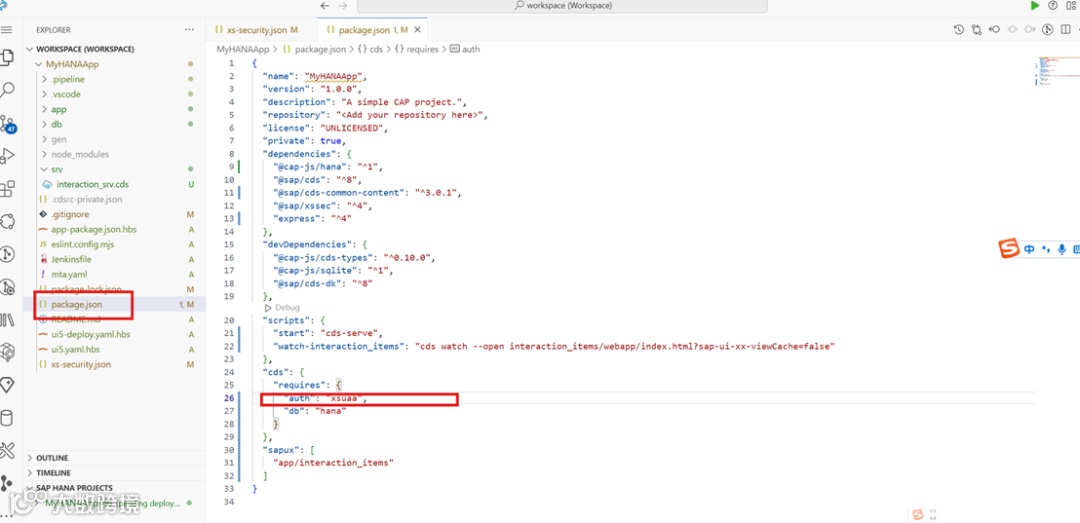This screenshot has height=523, width=1080.
Task: Go to previous change icon
Action: tap(995, 30)
